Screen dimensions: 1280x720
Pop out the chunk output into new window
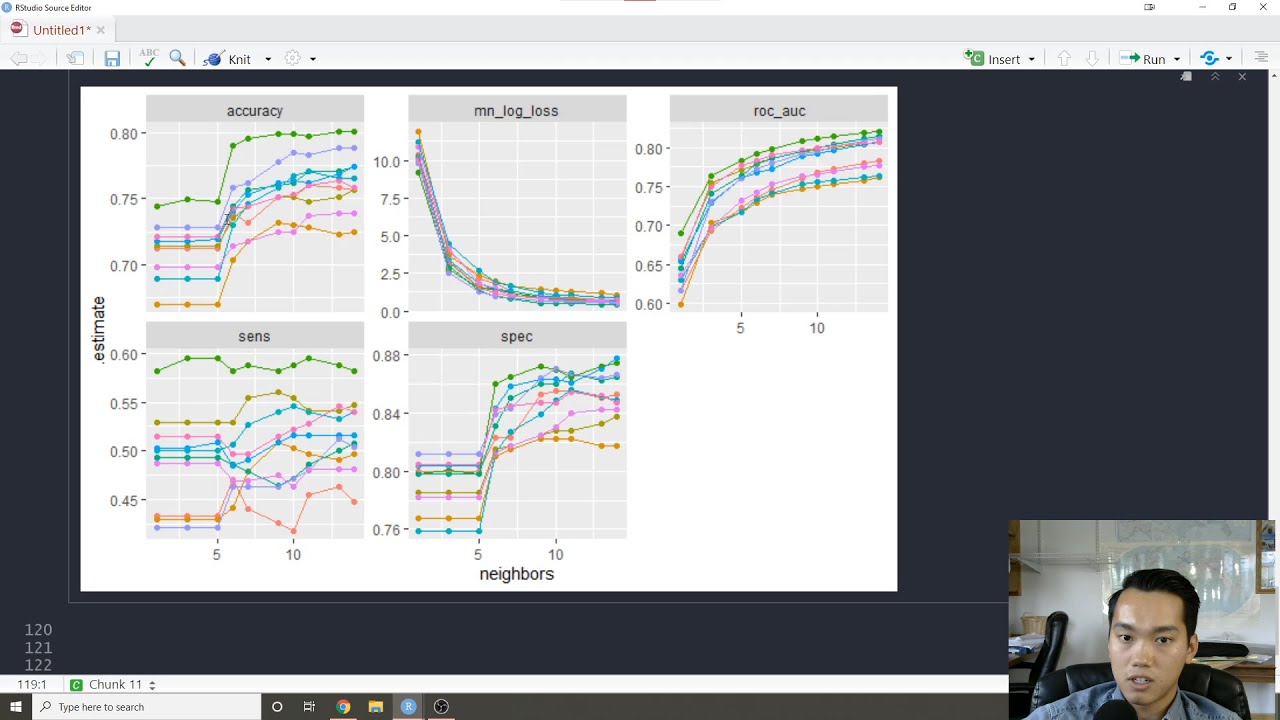[x=1186, y=77]
